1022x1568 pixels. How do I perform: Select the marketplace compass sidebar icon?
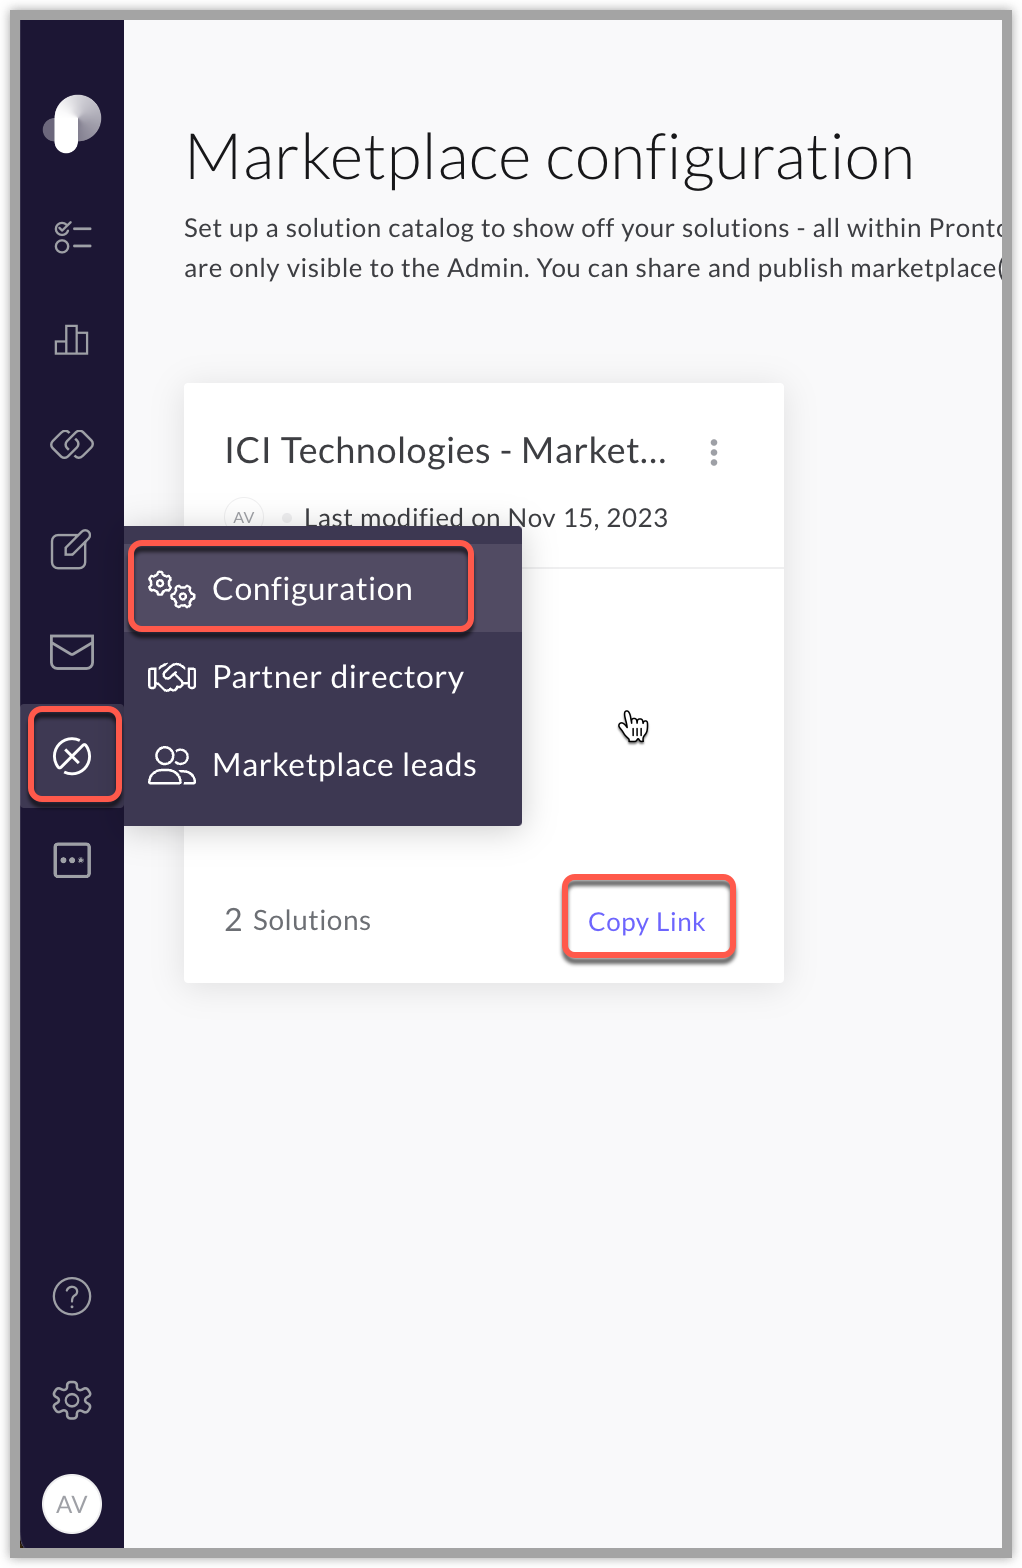coord(72,756)
